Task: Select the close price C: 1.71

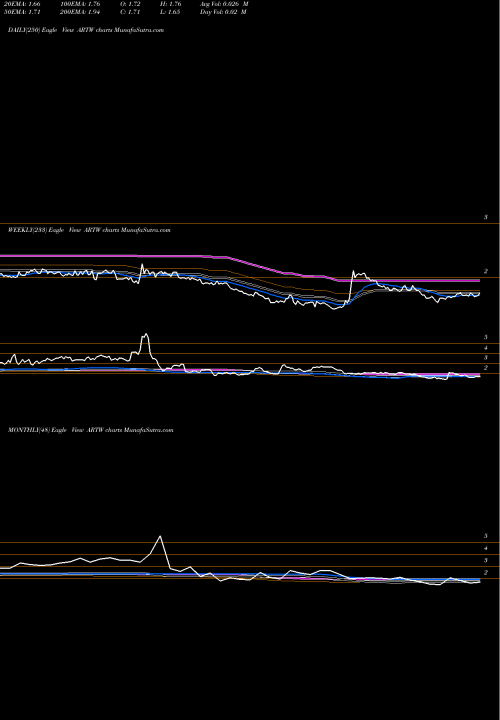Action: pos(130,12)
